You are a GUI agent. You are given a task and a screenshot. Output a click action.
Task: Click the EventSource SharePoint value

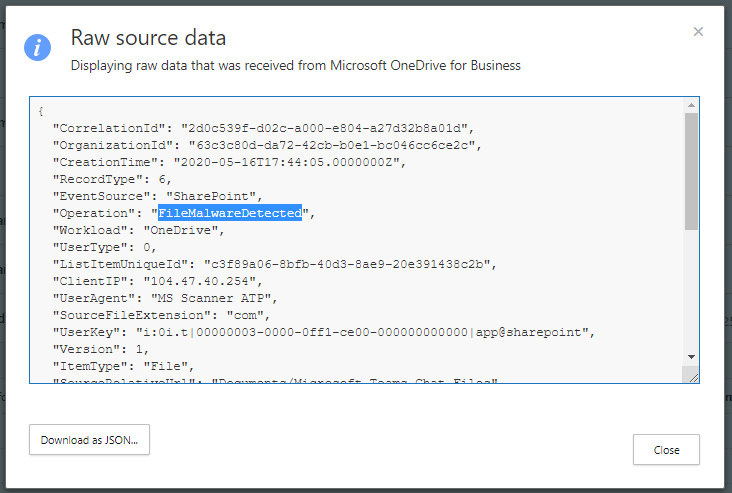click(x=213, y=196)
